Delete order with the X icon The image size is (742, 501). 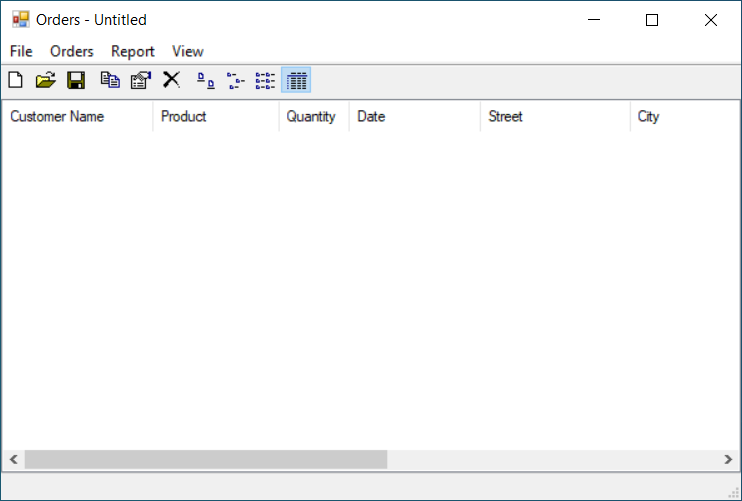[x=171, y=79]
